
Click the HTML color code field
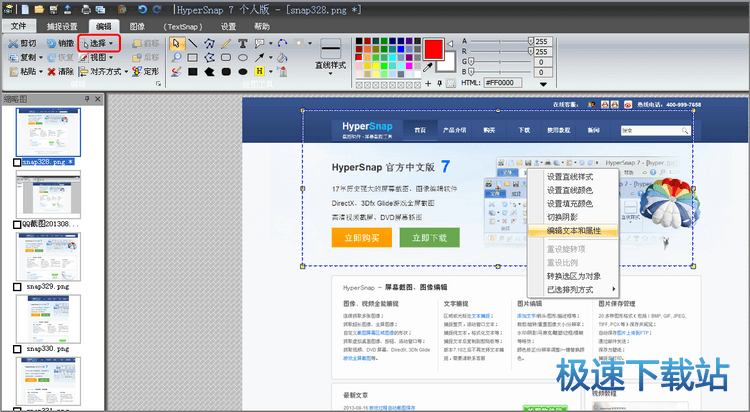pyautogui.click(x=503, y=83)
